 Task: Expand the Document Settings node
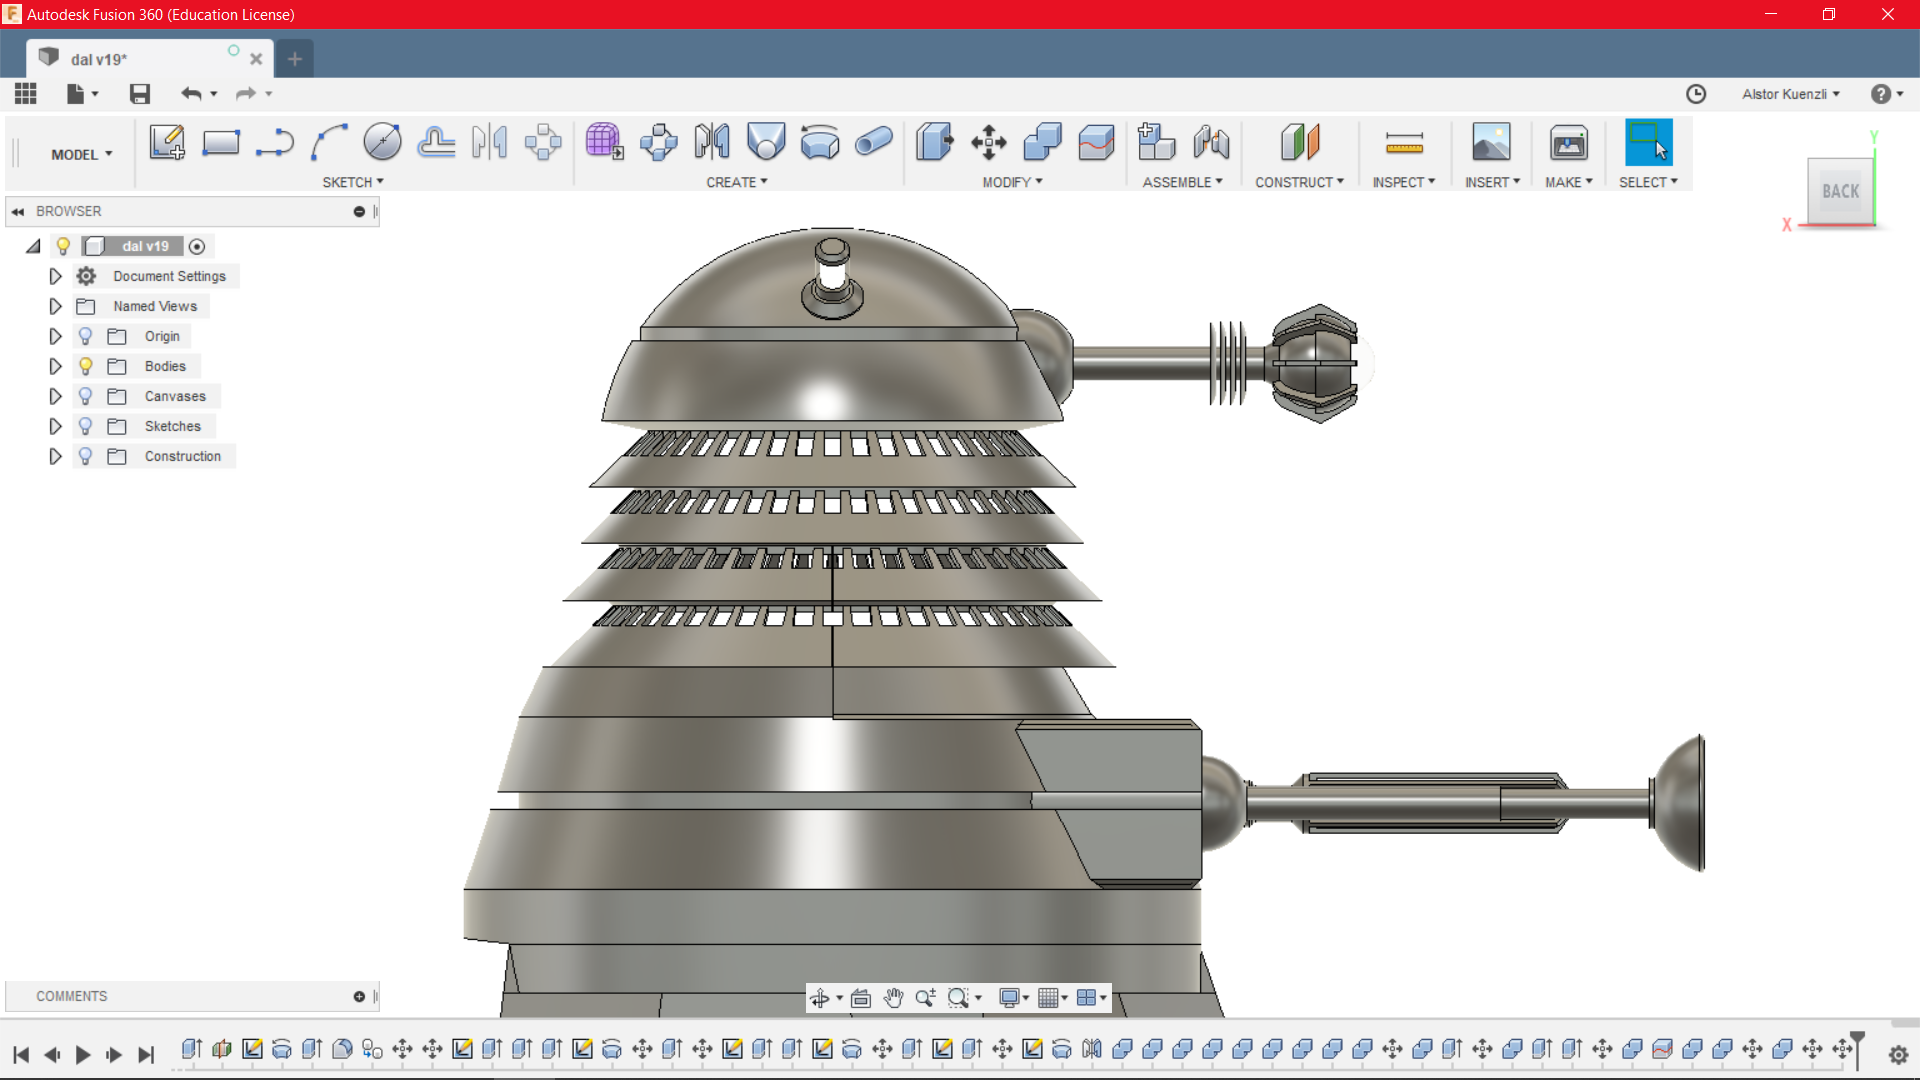55,276
